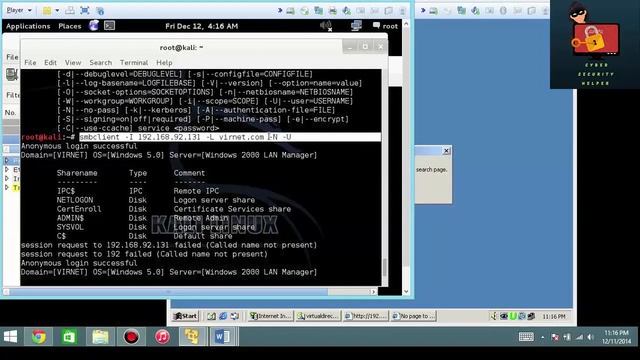640x360 pixels.
Task: Click the network adapter device icon in Kali Player
Action: point(319,11)
